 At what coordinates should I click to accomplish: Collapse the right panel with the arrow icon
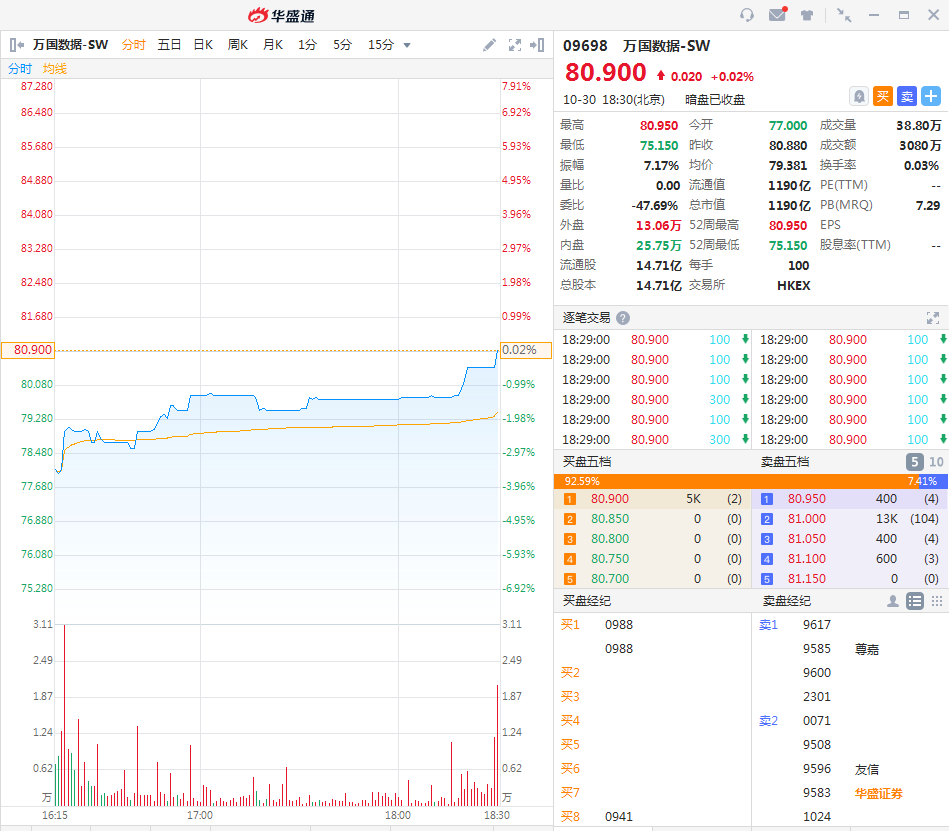click(x=537, y=45)
